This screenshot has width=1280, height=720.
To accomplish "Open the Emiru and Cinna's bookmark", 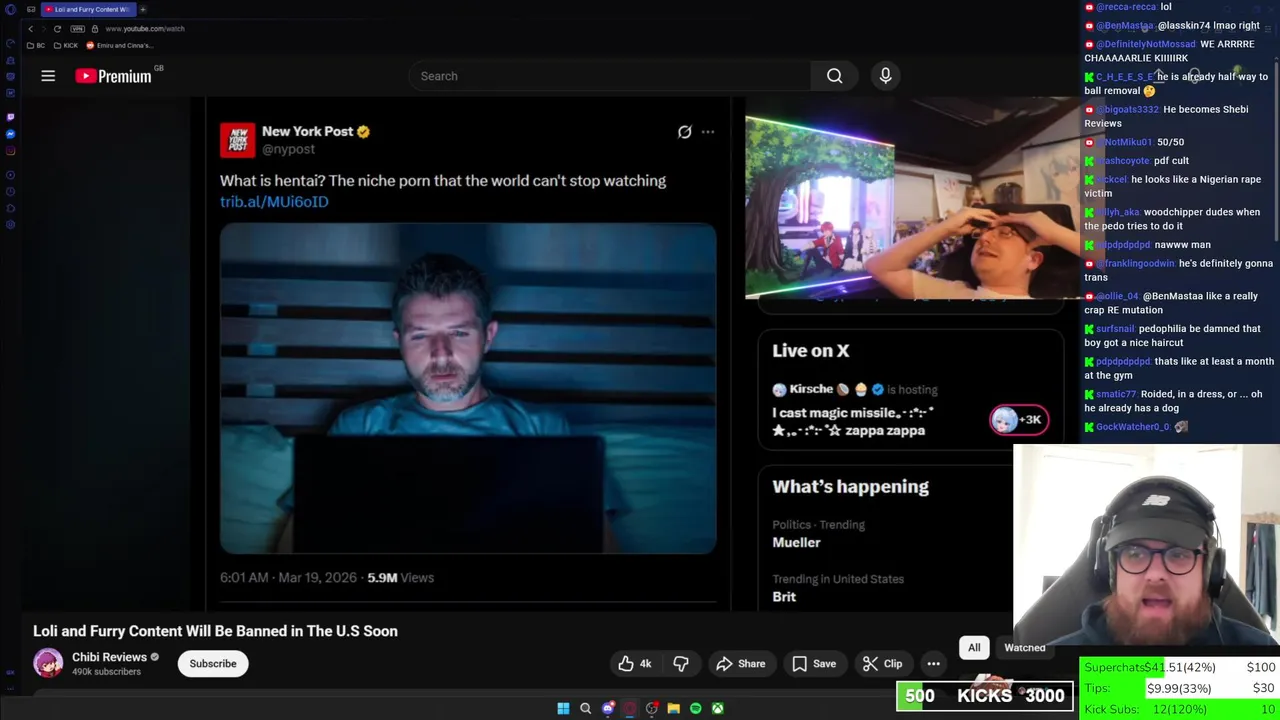I will 119,45.
